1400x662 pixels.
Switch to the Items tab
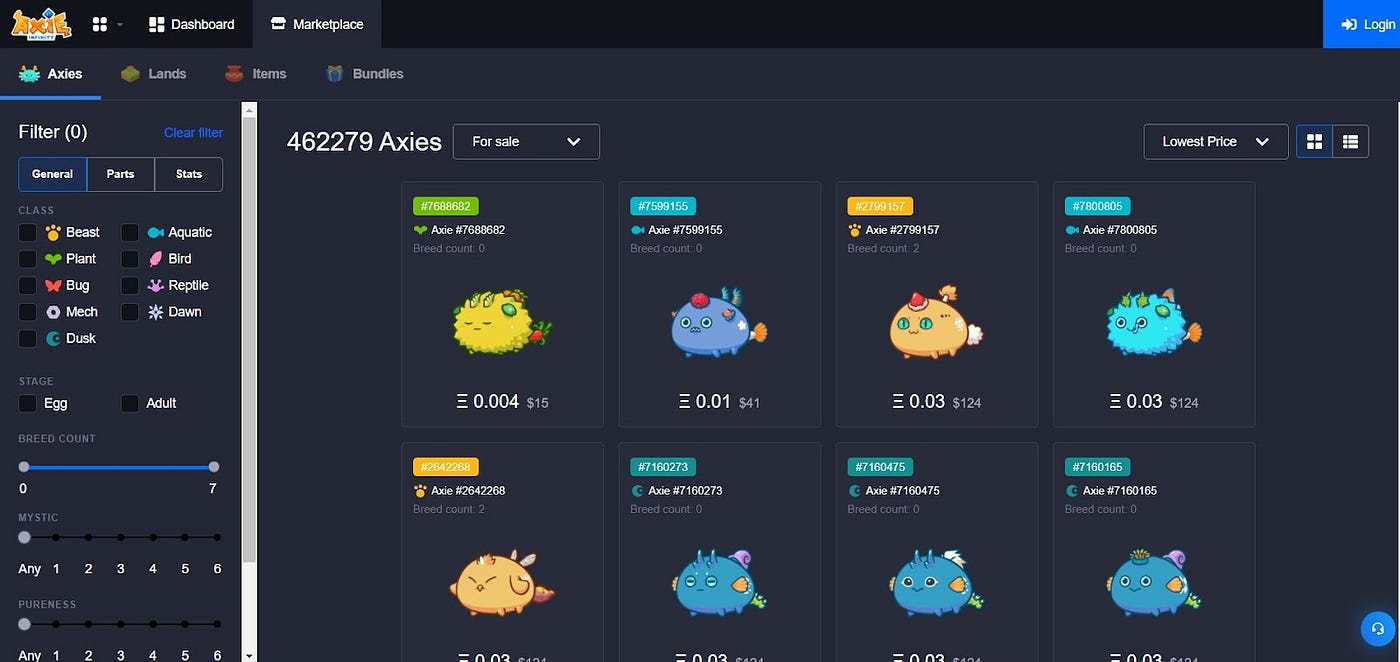click(255, 74)
